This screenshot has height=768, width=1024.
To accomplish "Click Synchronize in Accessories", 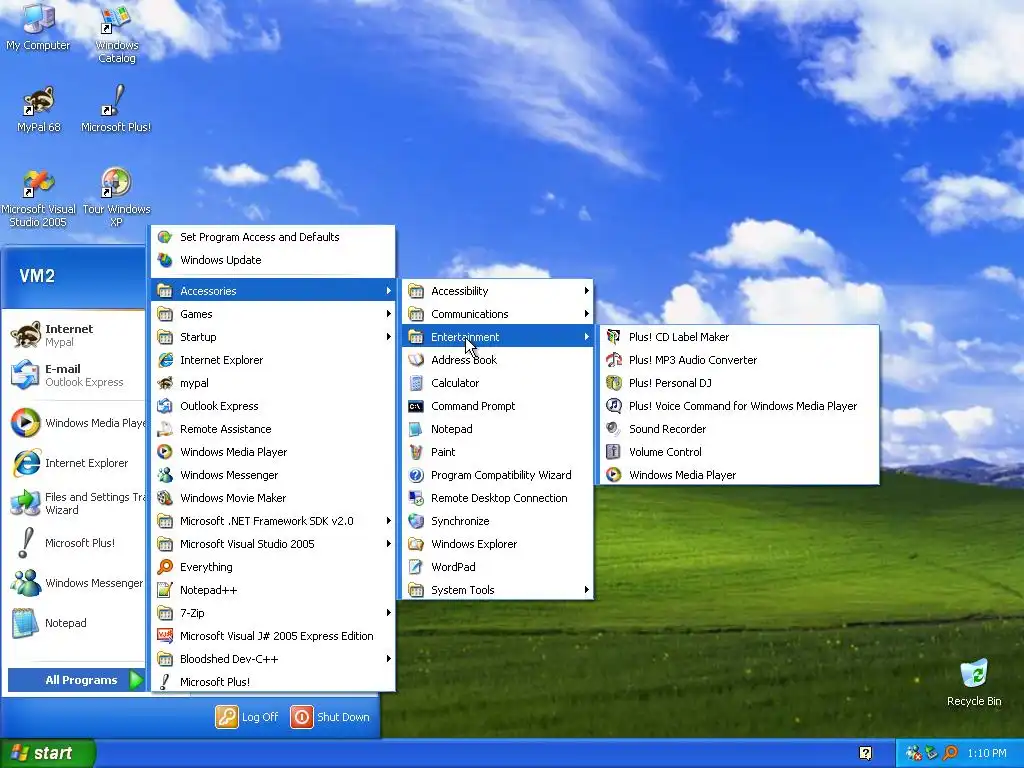I will click(x=498, y=520).
